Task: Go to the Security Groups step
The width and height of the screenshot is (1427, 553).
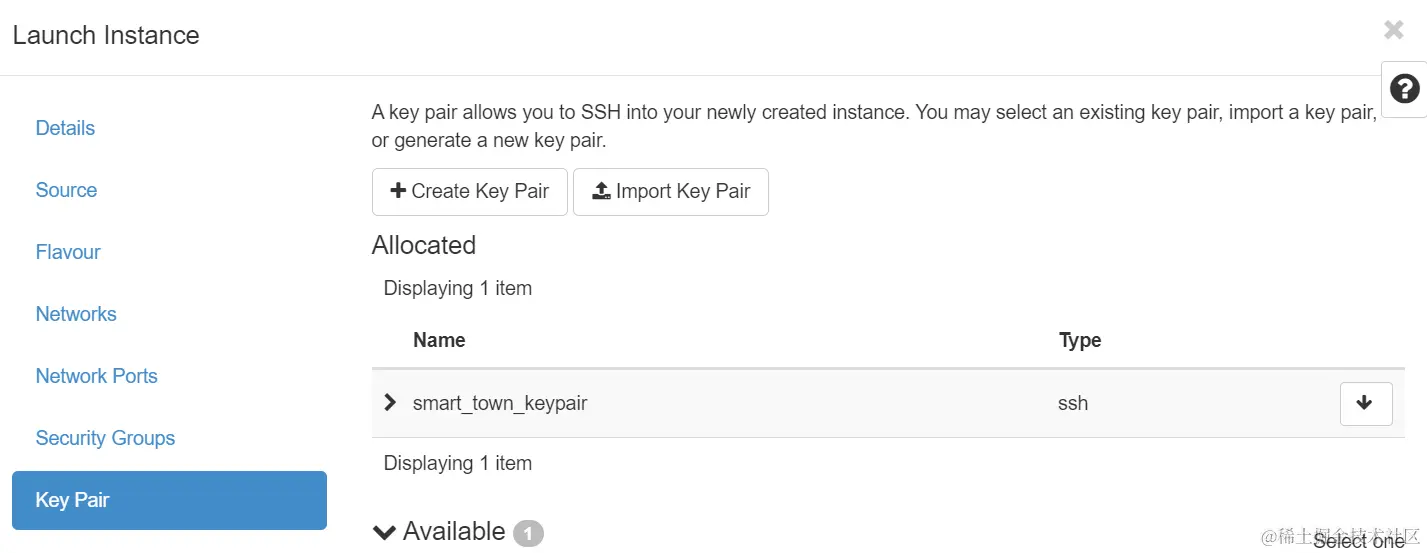Action: [105, 438]
